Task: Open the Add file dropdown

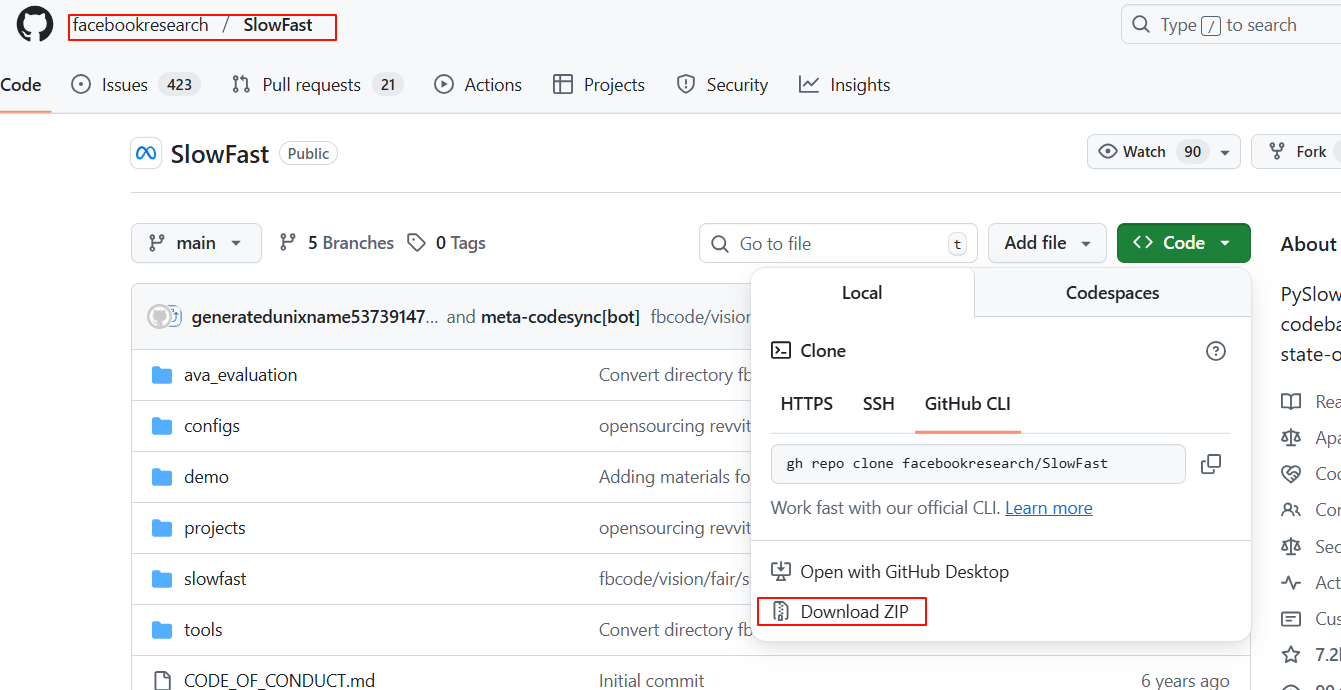Action: pos(1047,243)
